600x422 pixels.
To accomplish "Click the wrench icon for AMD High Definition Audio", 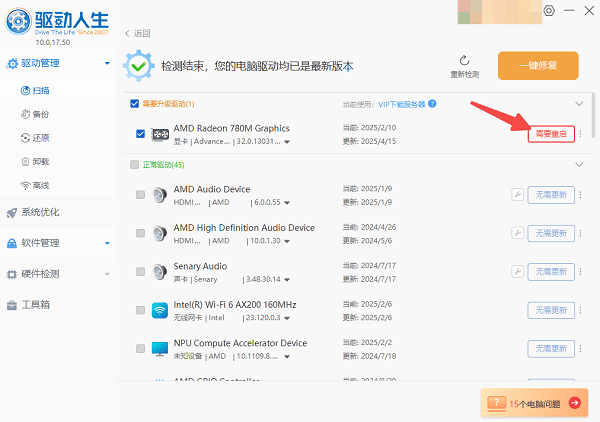I will tap(517, 233).
